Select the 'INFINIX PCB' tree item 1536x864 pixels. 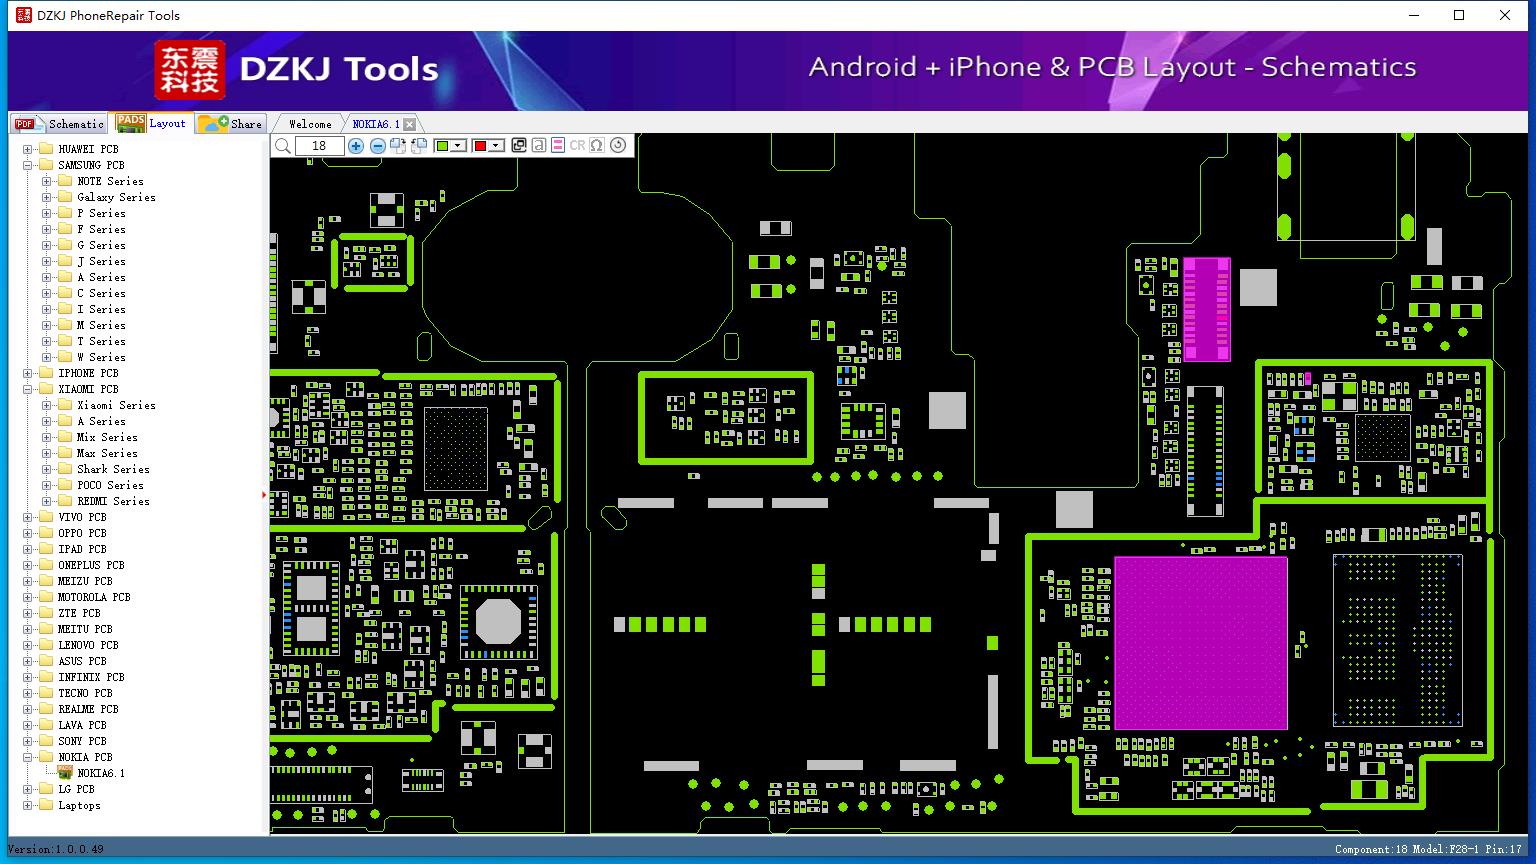click(91, 677)
